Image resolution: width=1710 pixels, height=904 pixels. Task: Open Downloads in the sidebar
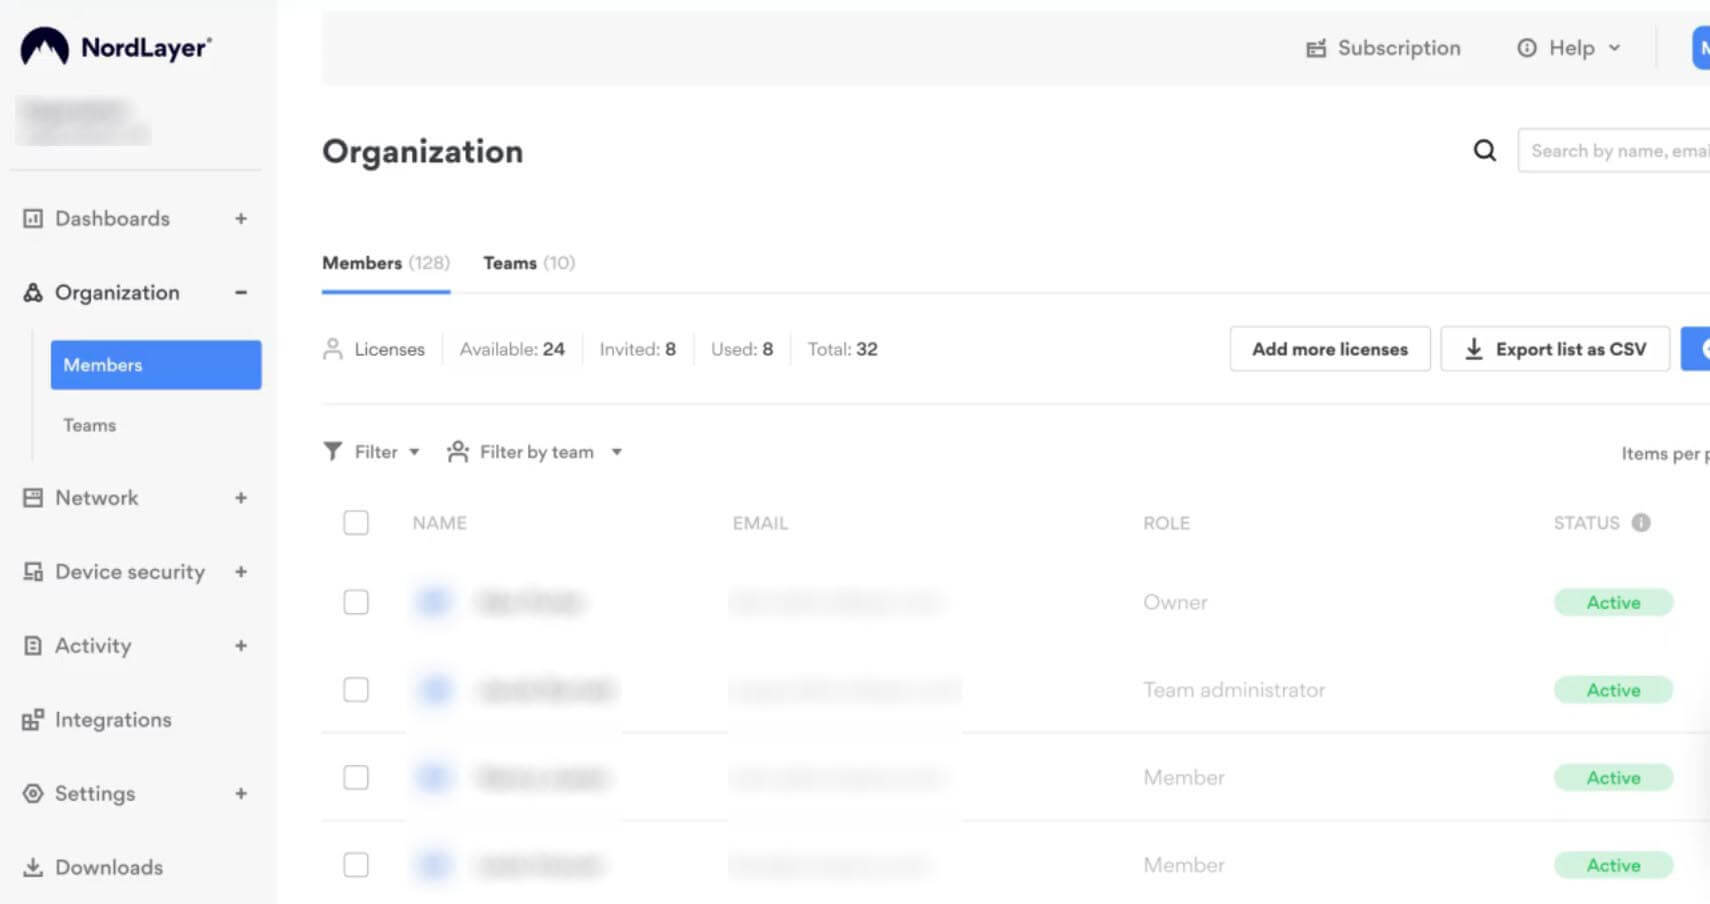109,867
